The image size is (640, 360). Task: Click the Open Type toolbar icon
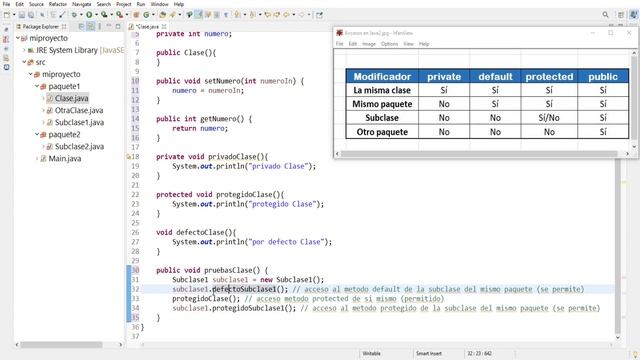pyautogui.click(x=162, y=15)
